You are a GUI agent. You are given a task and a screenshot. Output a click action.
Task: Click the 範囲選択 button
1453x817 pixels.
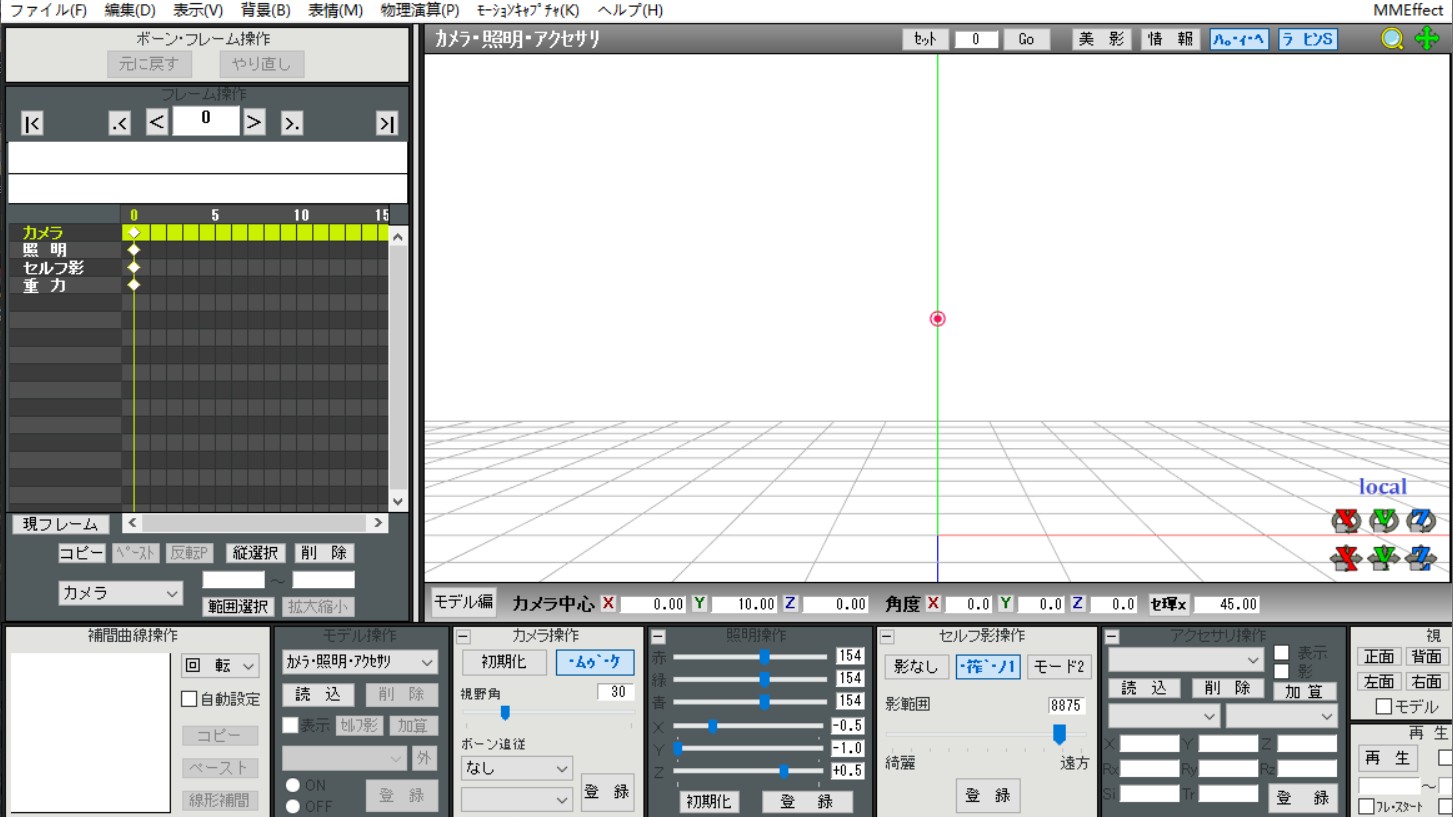238,606
